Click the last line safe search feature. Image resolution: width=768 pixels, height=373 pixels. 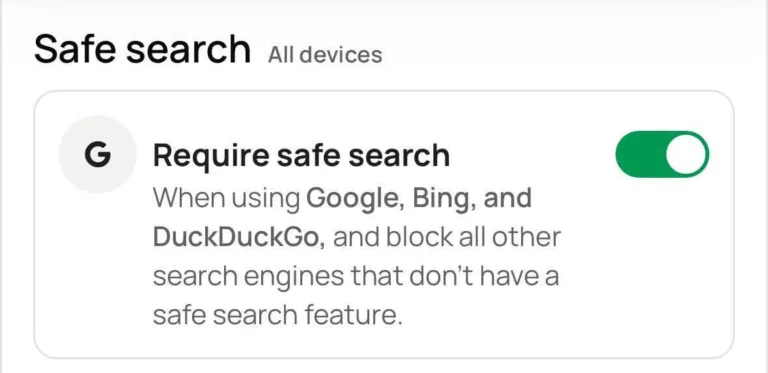pos(277,315)
